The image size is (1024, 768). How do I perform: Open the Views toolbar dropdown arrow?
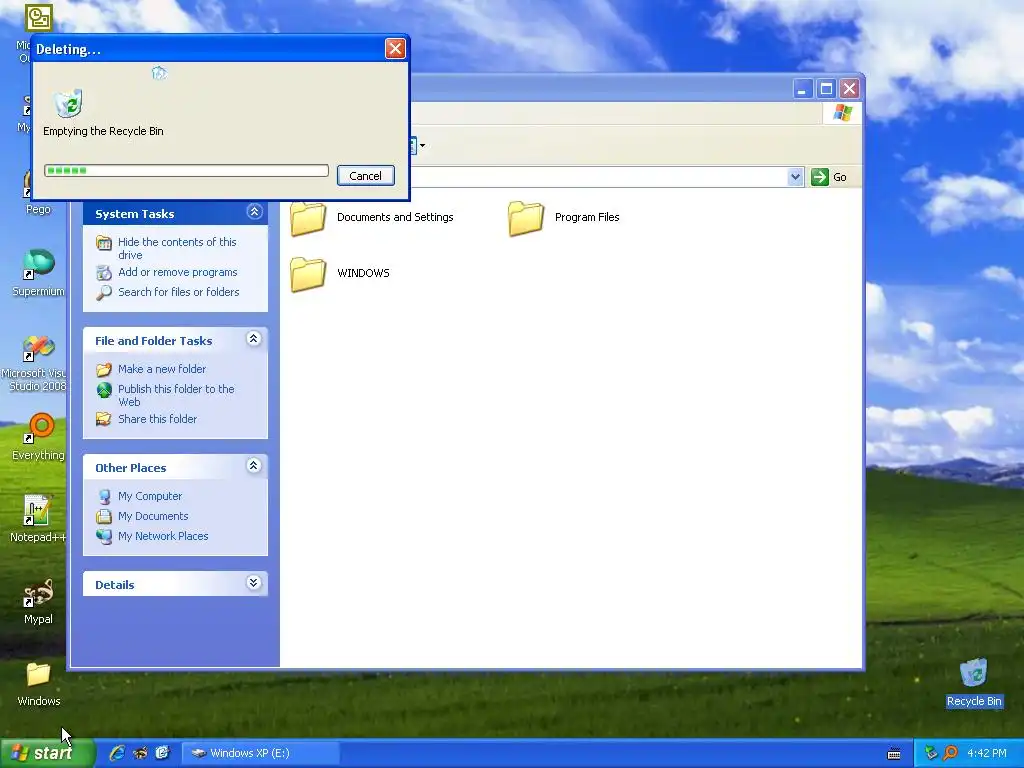click(x=423, y=146)
